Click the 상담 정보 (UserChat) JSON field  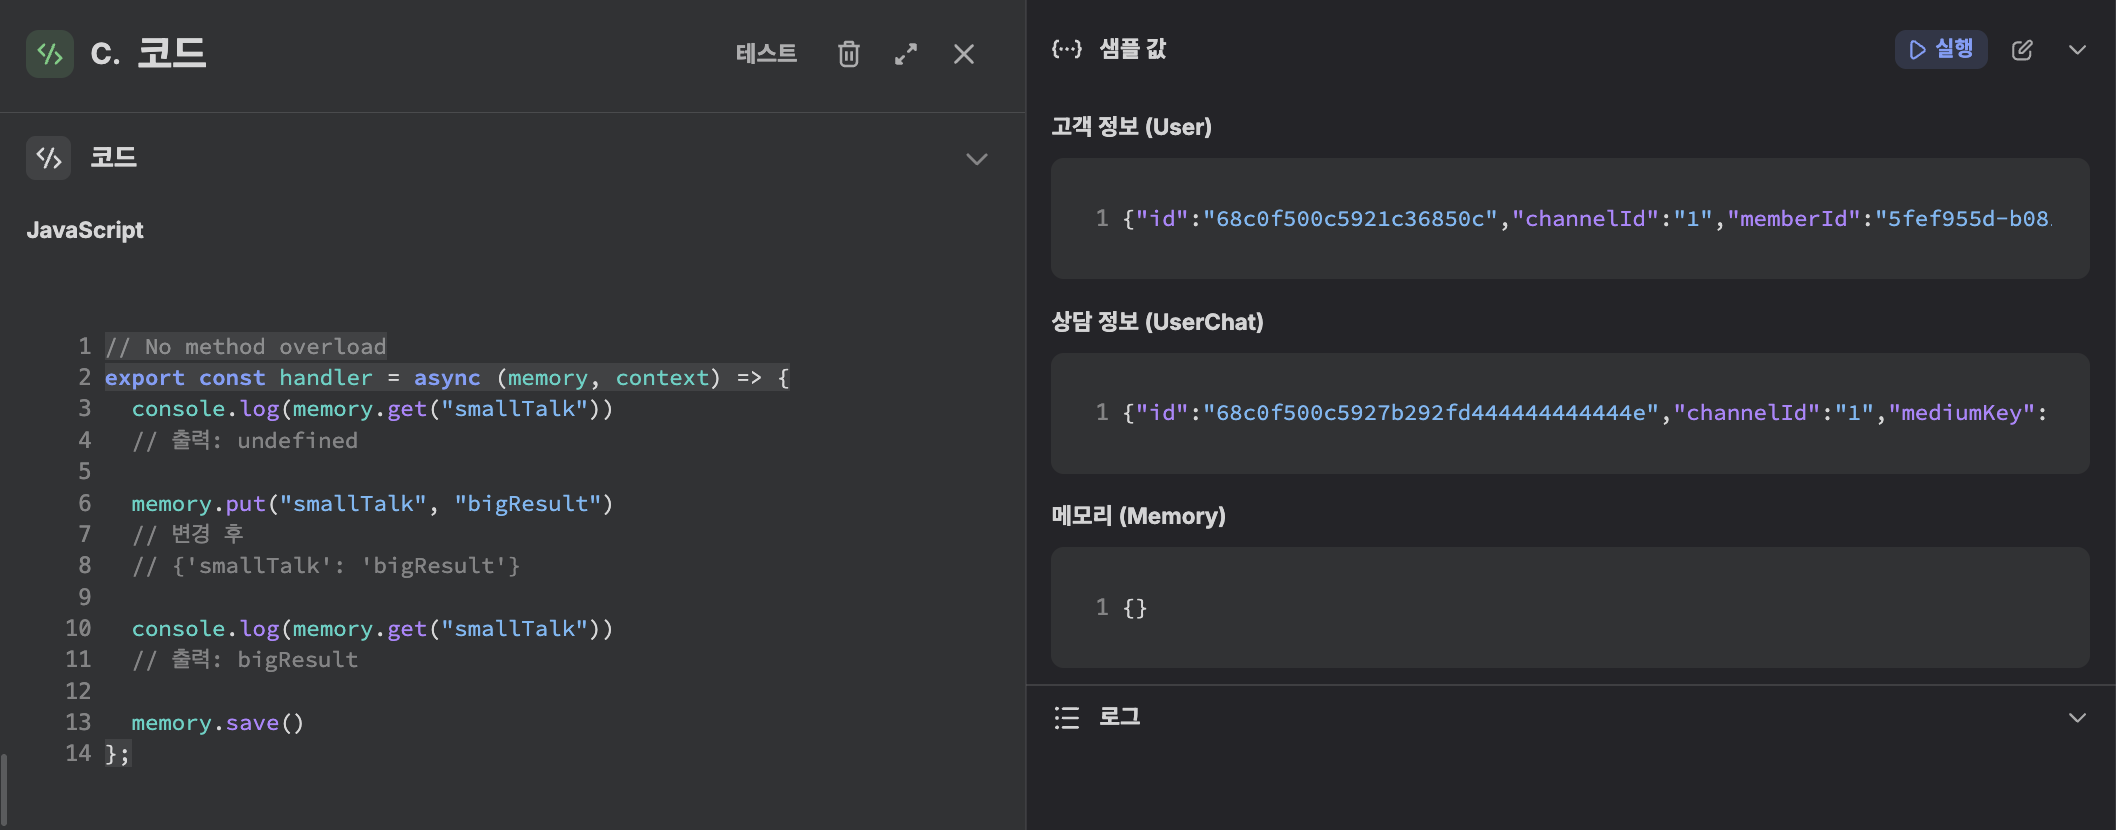[1569, 413]
